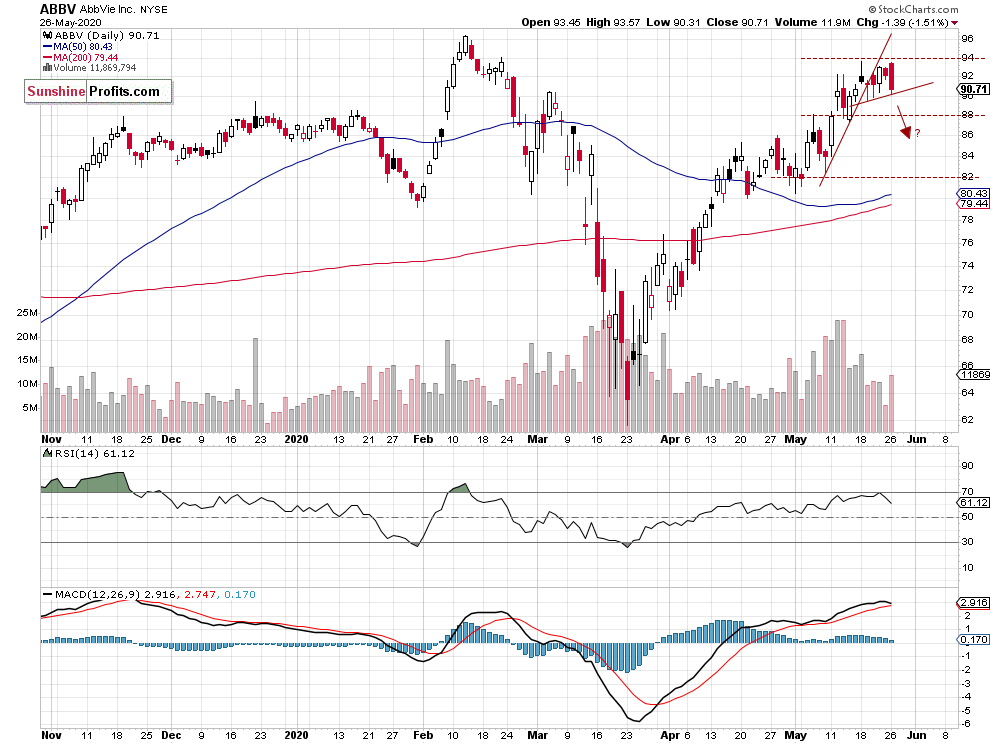Click the RSI(14) indicator legend icon
The height and width of the screenshot is (744, 990).
(x=47, y=453)
